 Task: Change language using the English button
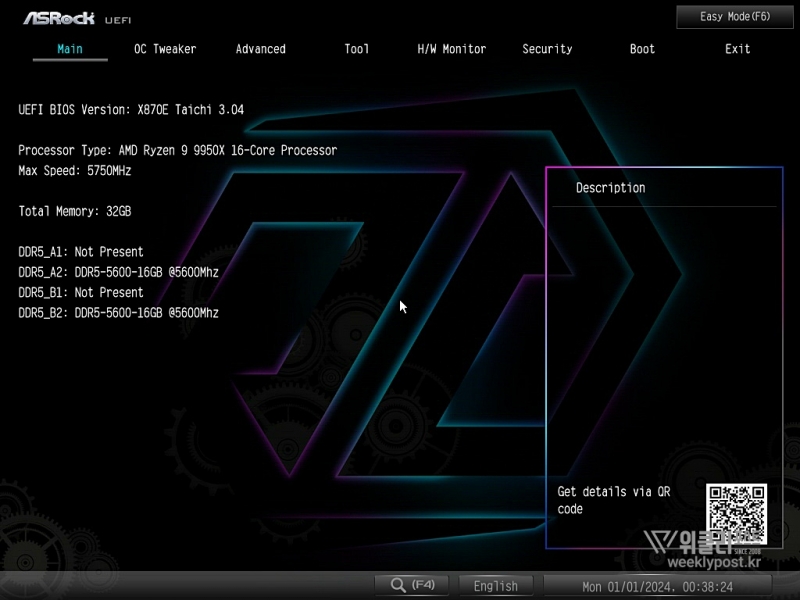(496, 586)
